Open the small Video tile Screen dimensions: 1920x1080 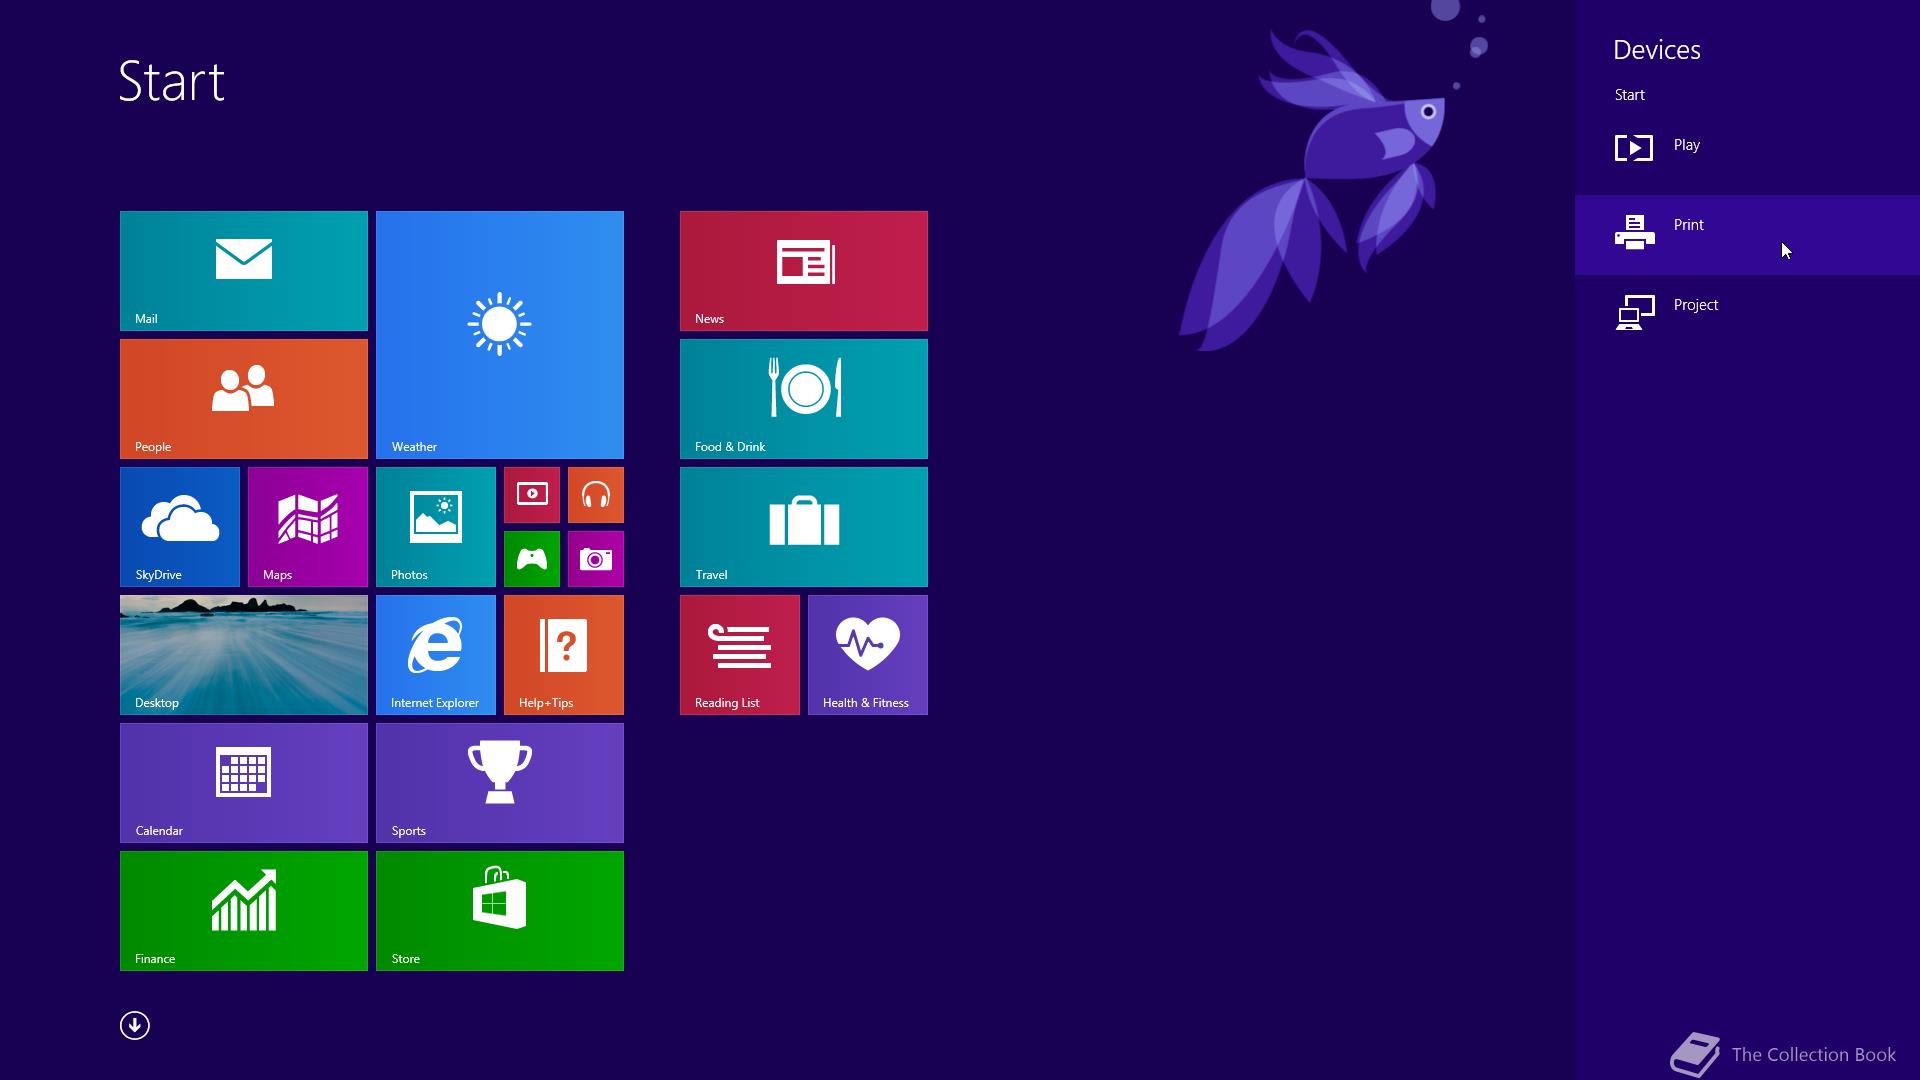[532, 495]
